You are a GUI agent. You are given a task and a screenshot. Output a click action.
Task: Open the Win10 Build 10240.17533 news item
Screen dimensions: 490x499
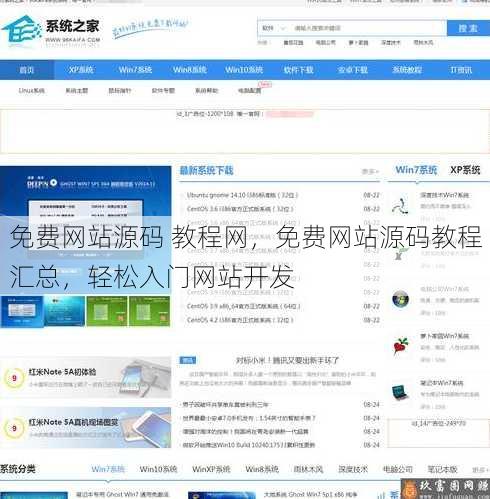click(248, 445)
